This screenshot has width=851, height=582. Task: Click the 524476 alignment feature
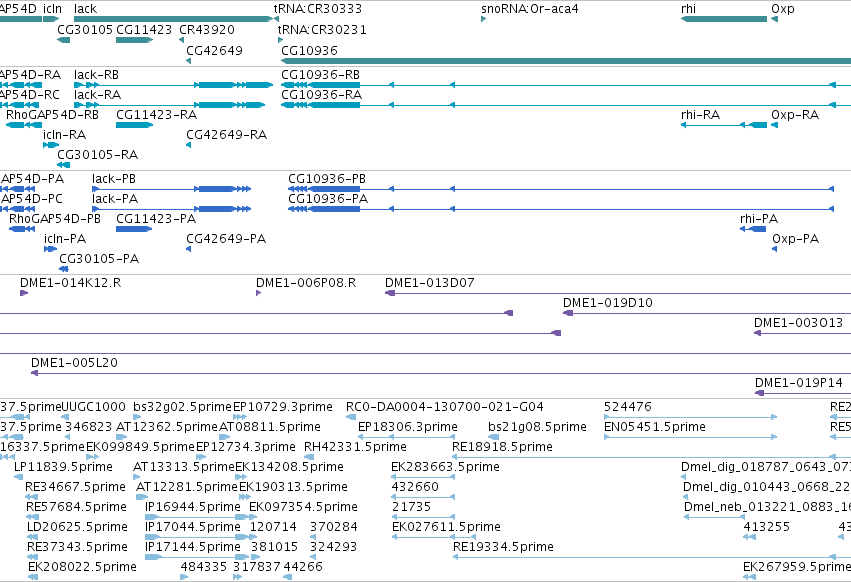(x=690, y=417)
